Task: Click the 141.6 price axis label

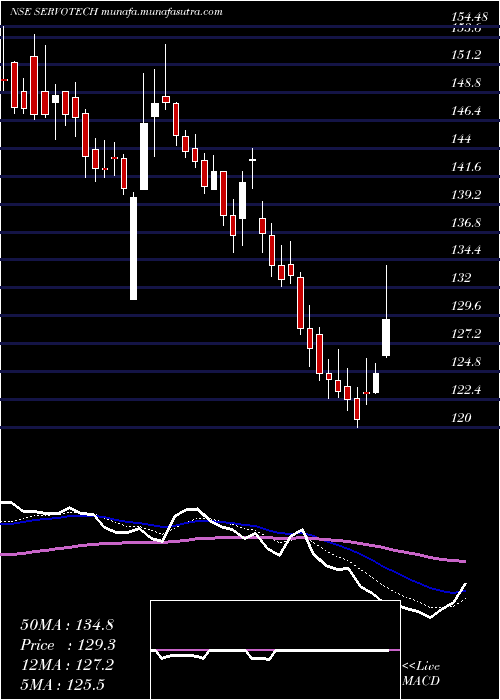Action: [466, 167]
